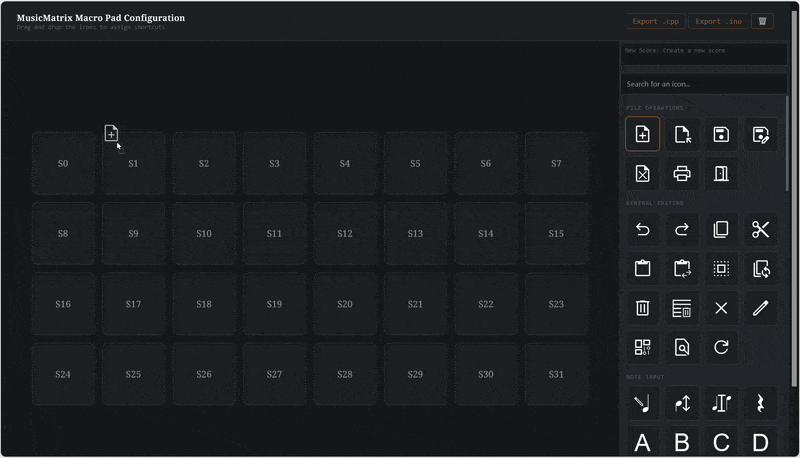The width and height of the screenshot is (800, 458).
Task: Click pad slot S18
Action: point(204,304)
